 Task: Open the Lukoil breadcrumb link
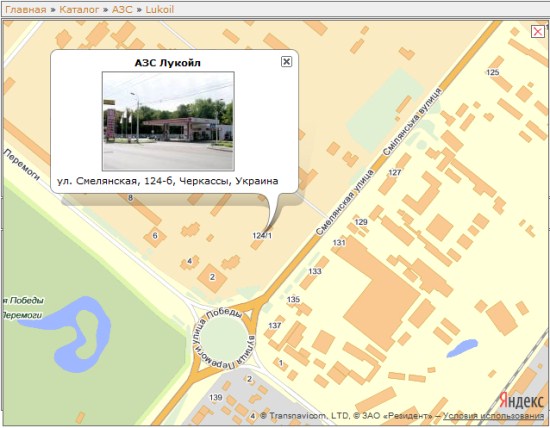pos(160,9)
